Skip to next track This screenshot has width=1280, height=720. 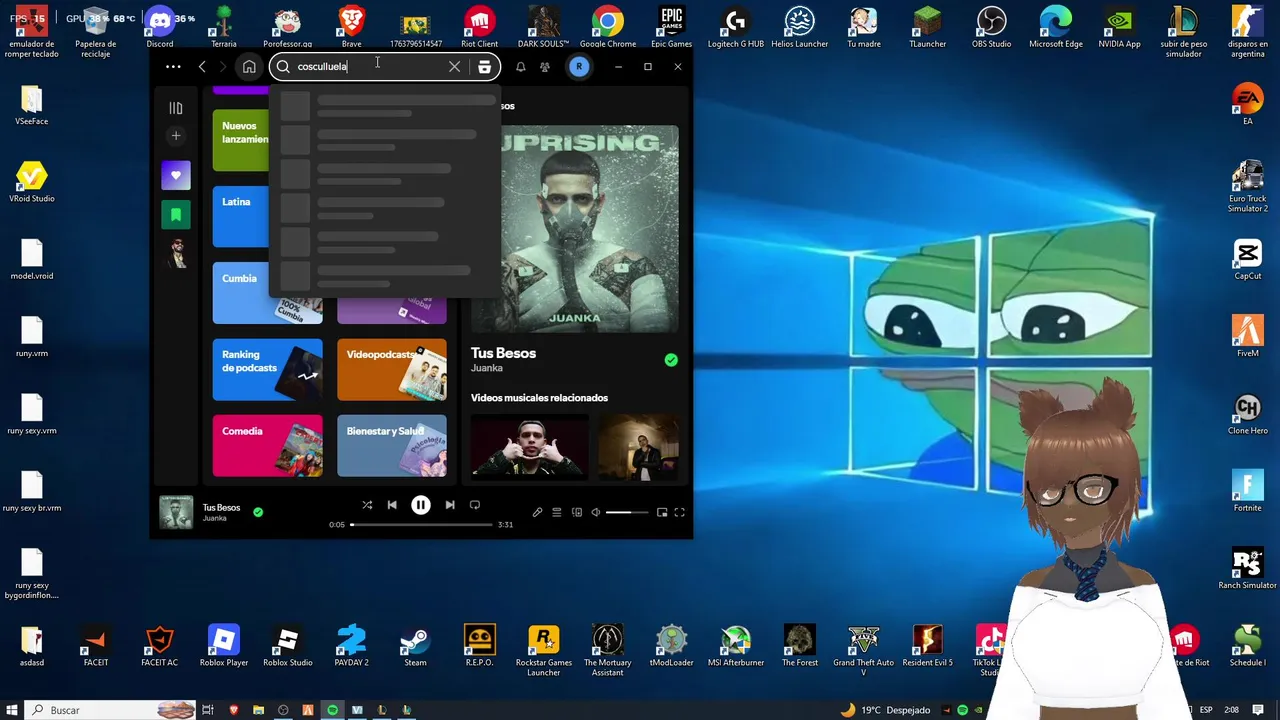coord(450,506)
